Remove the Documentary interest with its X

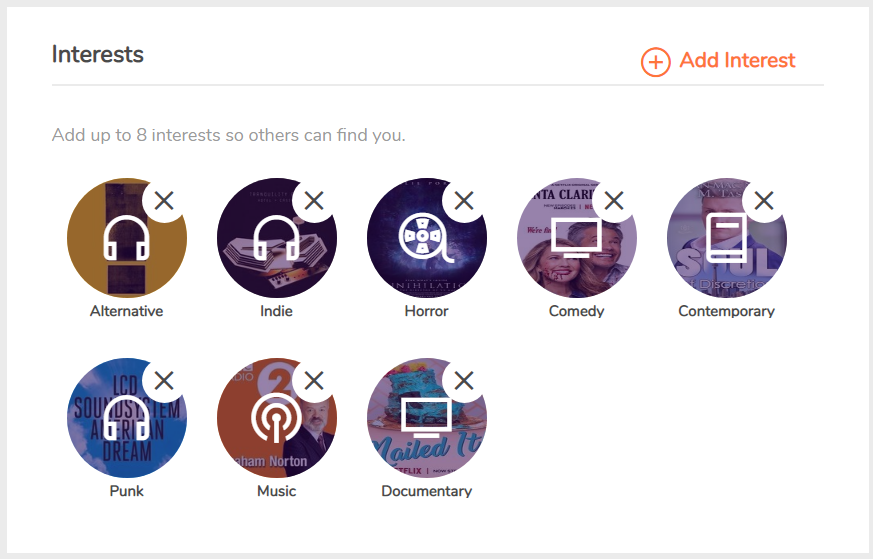click(x=464, y=381)
